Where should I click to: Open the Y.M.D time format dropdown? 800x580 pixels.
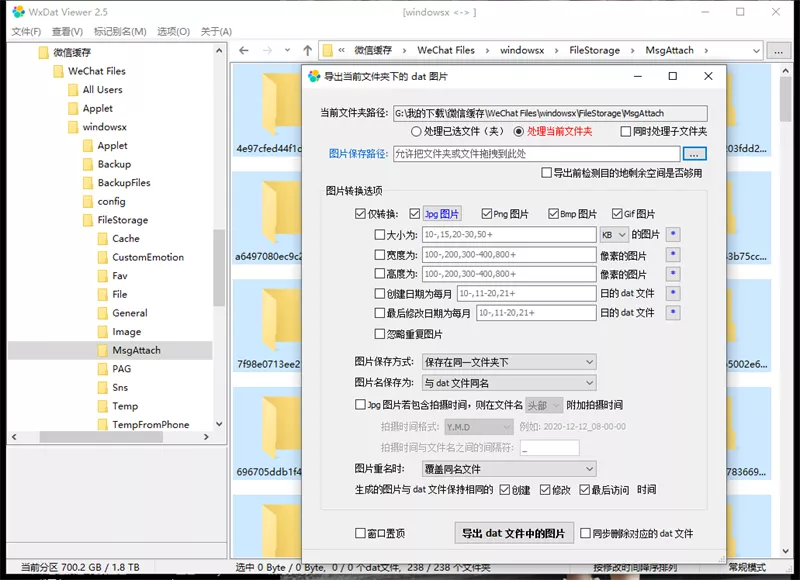[479, 427]
